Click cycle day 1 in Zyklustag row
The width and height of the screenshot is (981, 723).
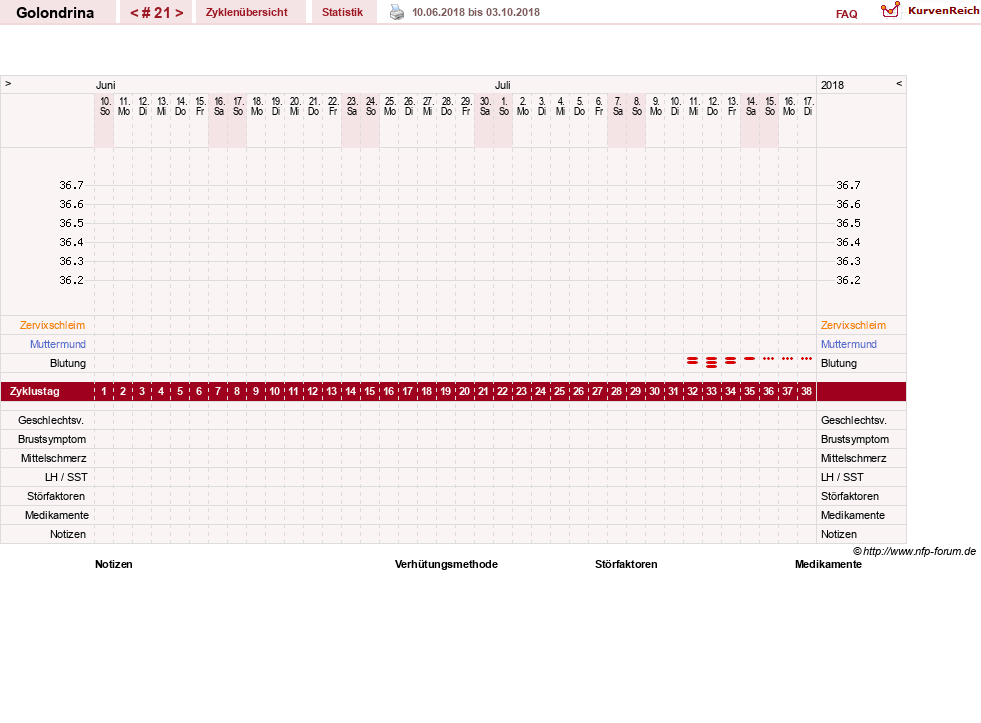click(104, 392)
